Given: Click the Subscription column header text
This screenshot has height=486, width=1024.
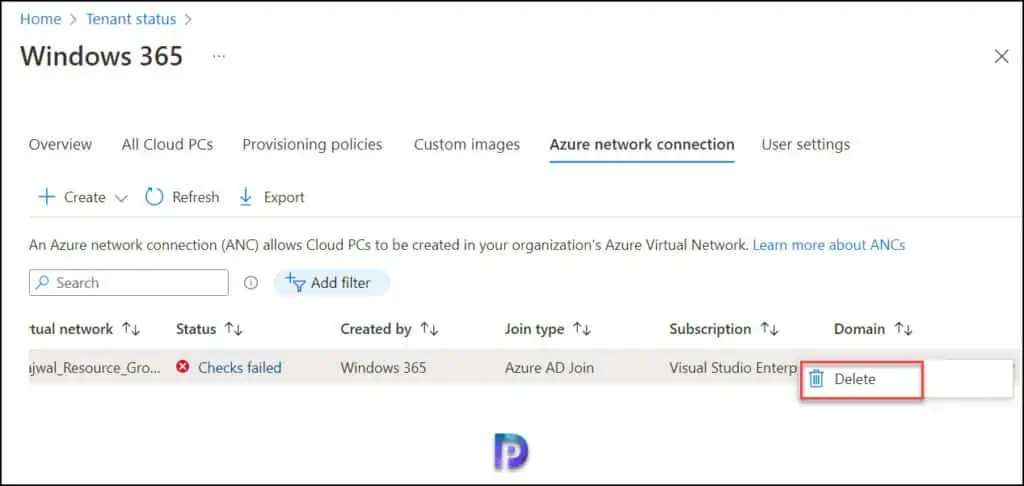Looking at the screenshot, I should tap(710, 329).
